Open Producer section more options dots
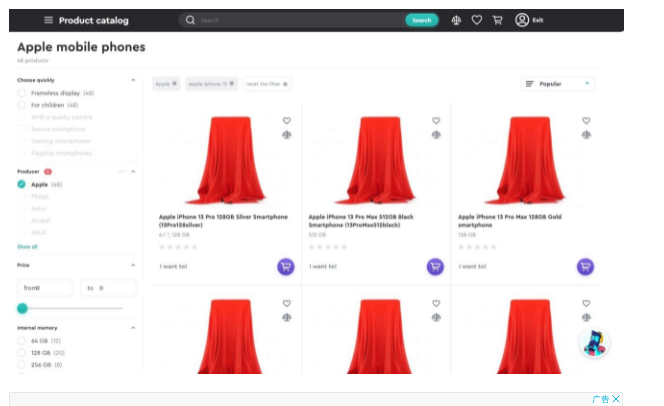 (x=122, y=171)
